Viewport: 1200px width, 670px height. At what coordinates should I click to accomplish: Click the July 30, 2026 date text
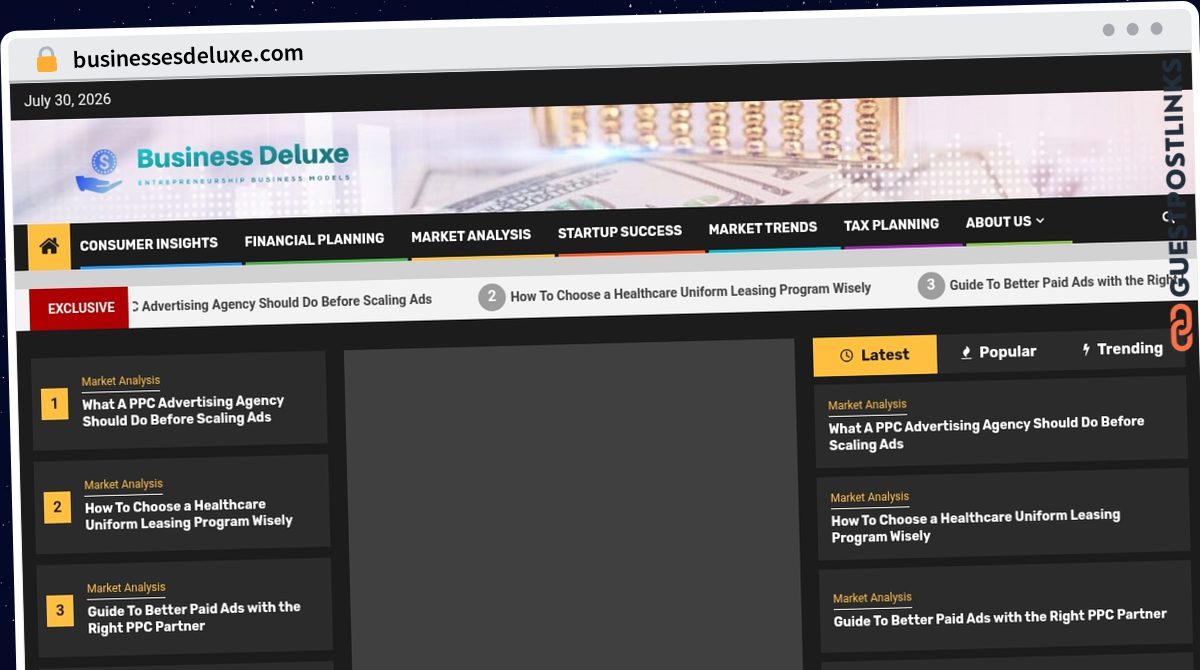(x=67, y=100)
